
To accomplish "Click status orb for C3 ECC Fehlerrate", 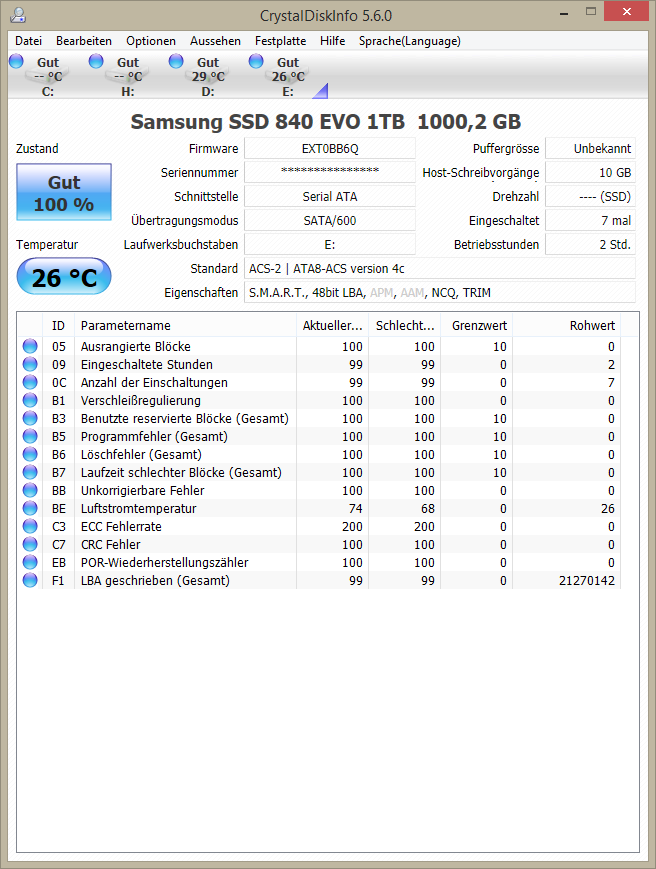I will [x=30, y=526].
